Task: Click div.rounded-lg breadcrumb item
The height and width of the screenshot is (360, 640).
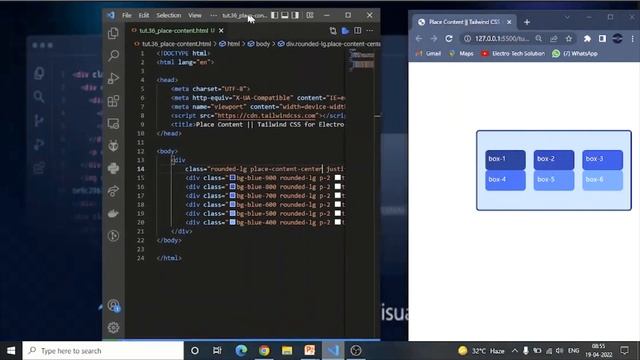Action: tap(333, 44)
